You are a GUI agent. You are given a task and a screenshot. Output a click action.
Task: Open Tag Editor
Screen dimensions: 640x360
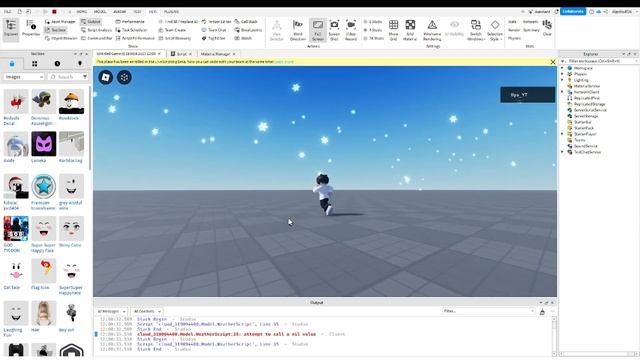click(213, 38)
